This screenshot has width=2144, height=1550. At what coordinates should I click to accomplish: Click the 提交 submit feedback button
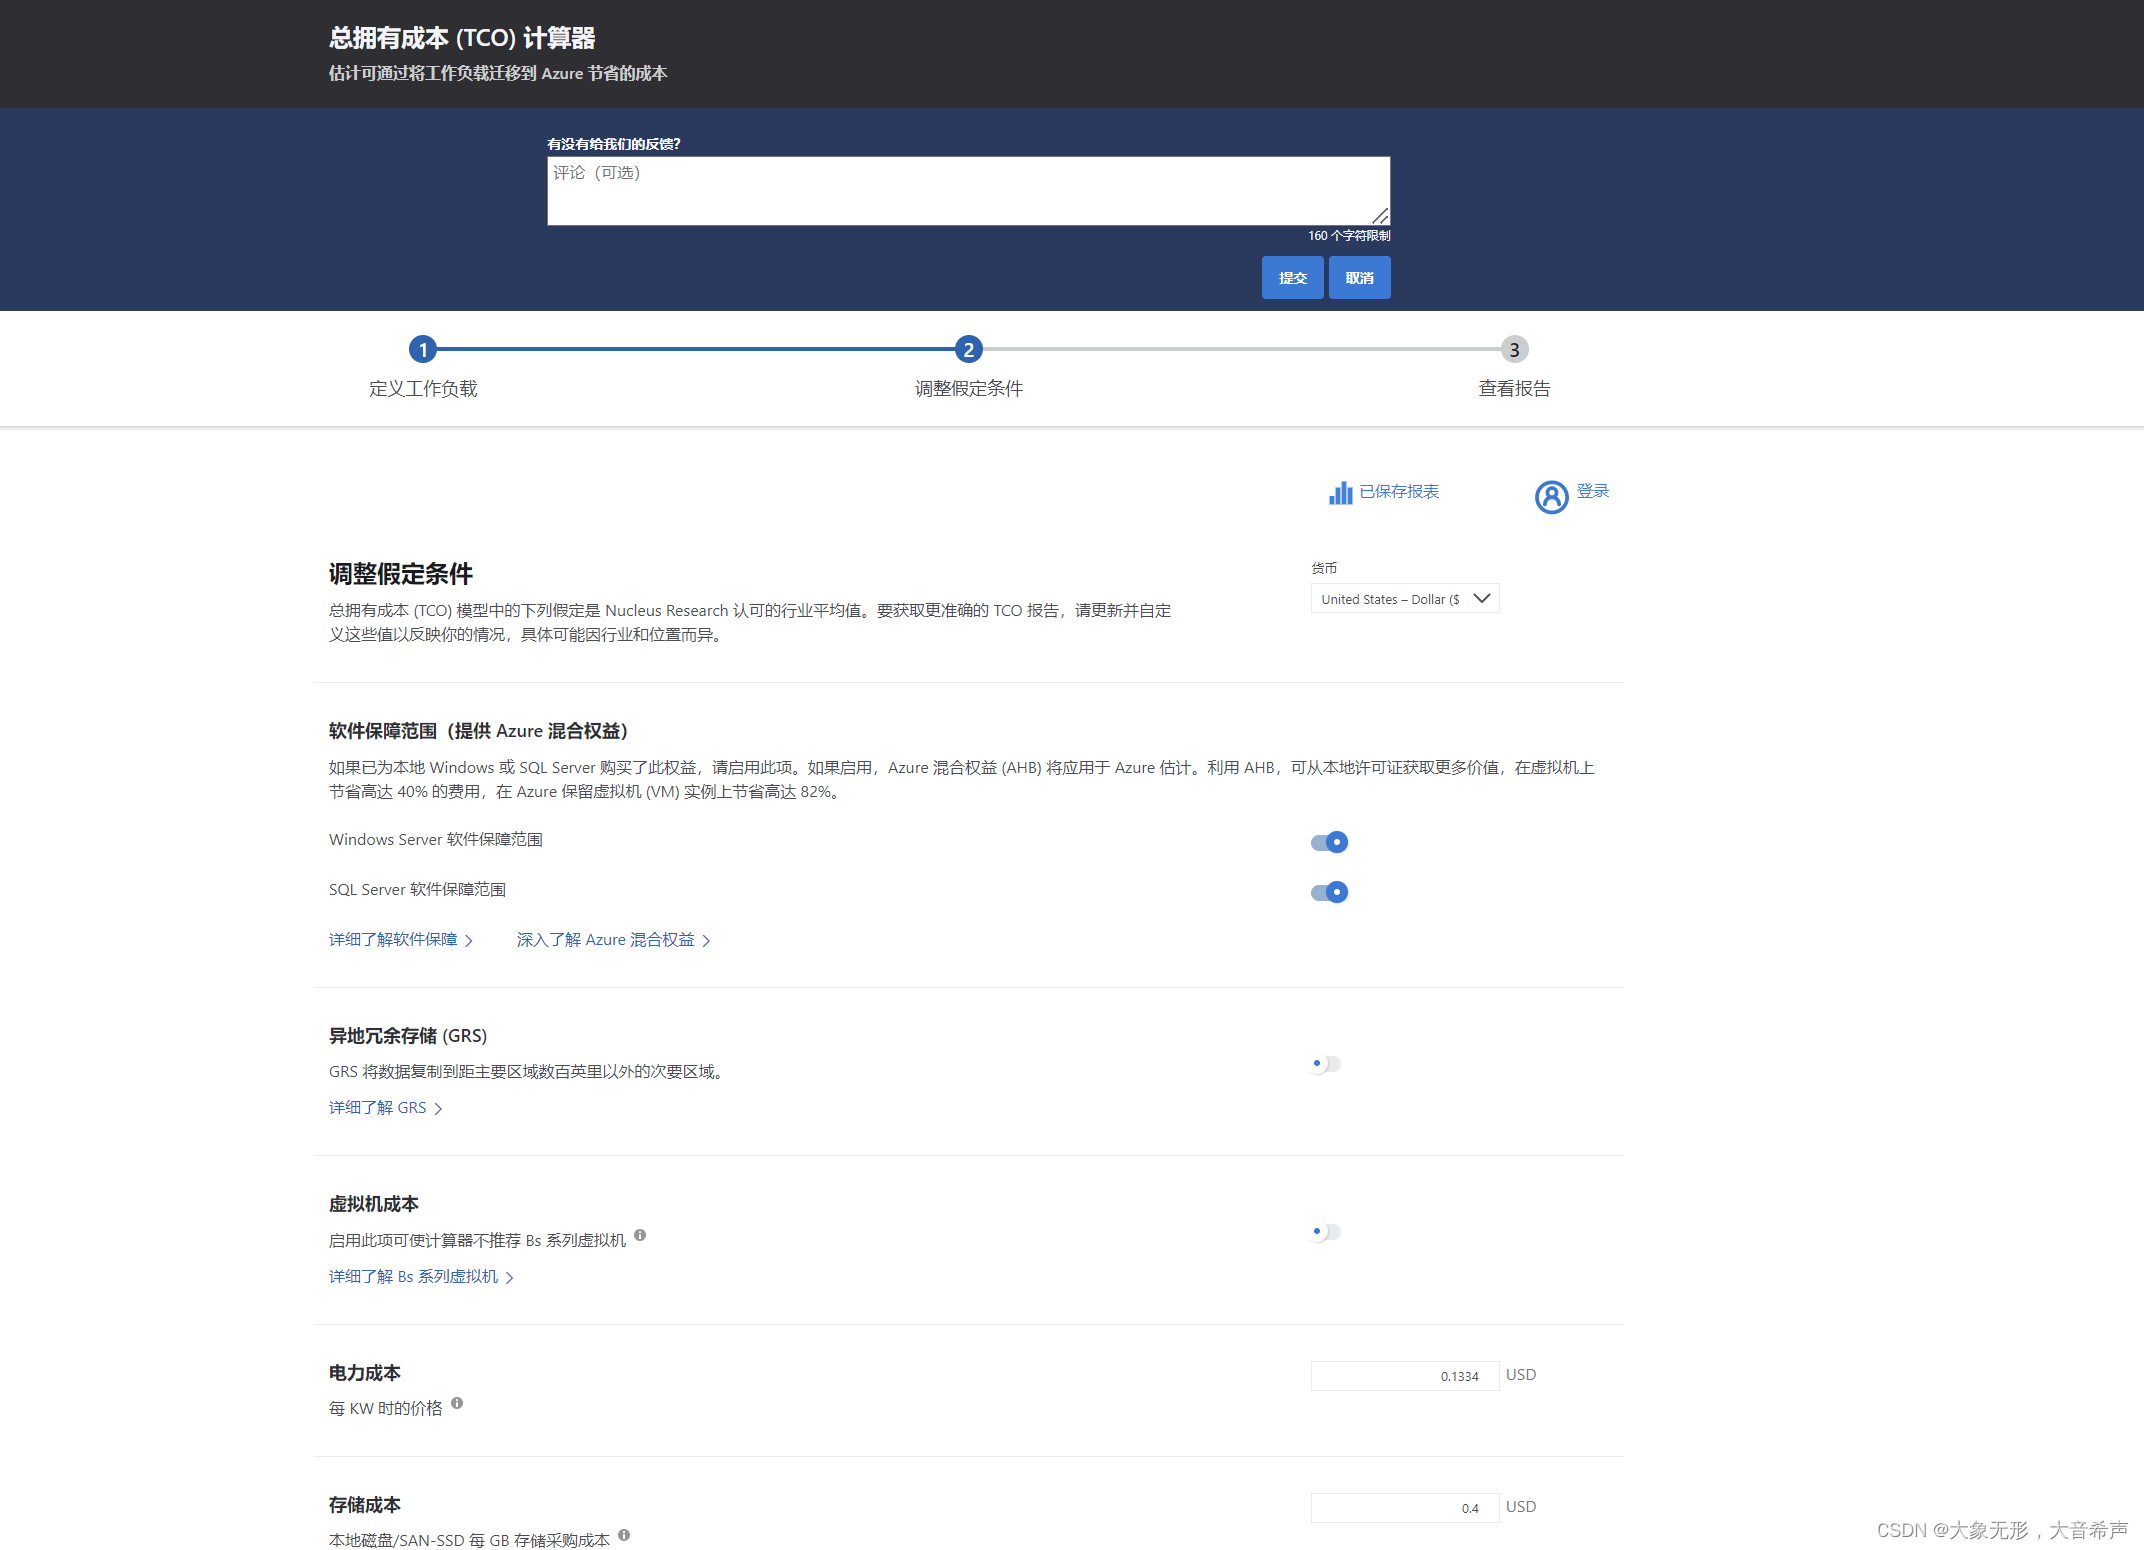[1292, 278]
